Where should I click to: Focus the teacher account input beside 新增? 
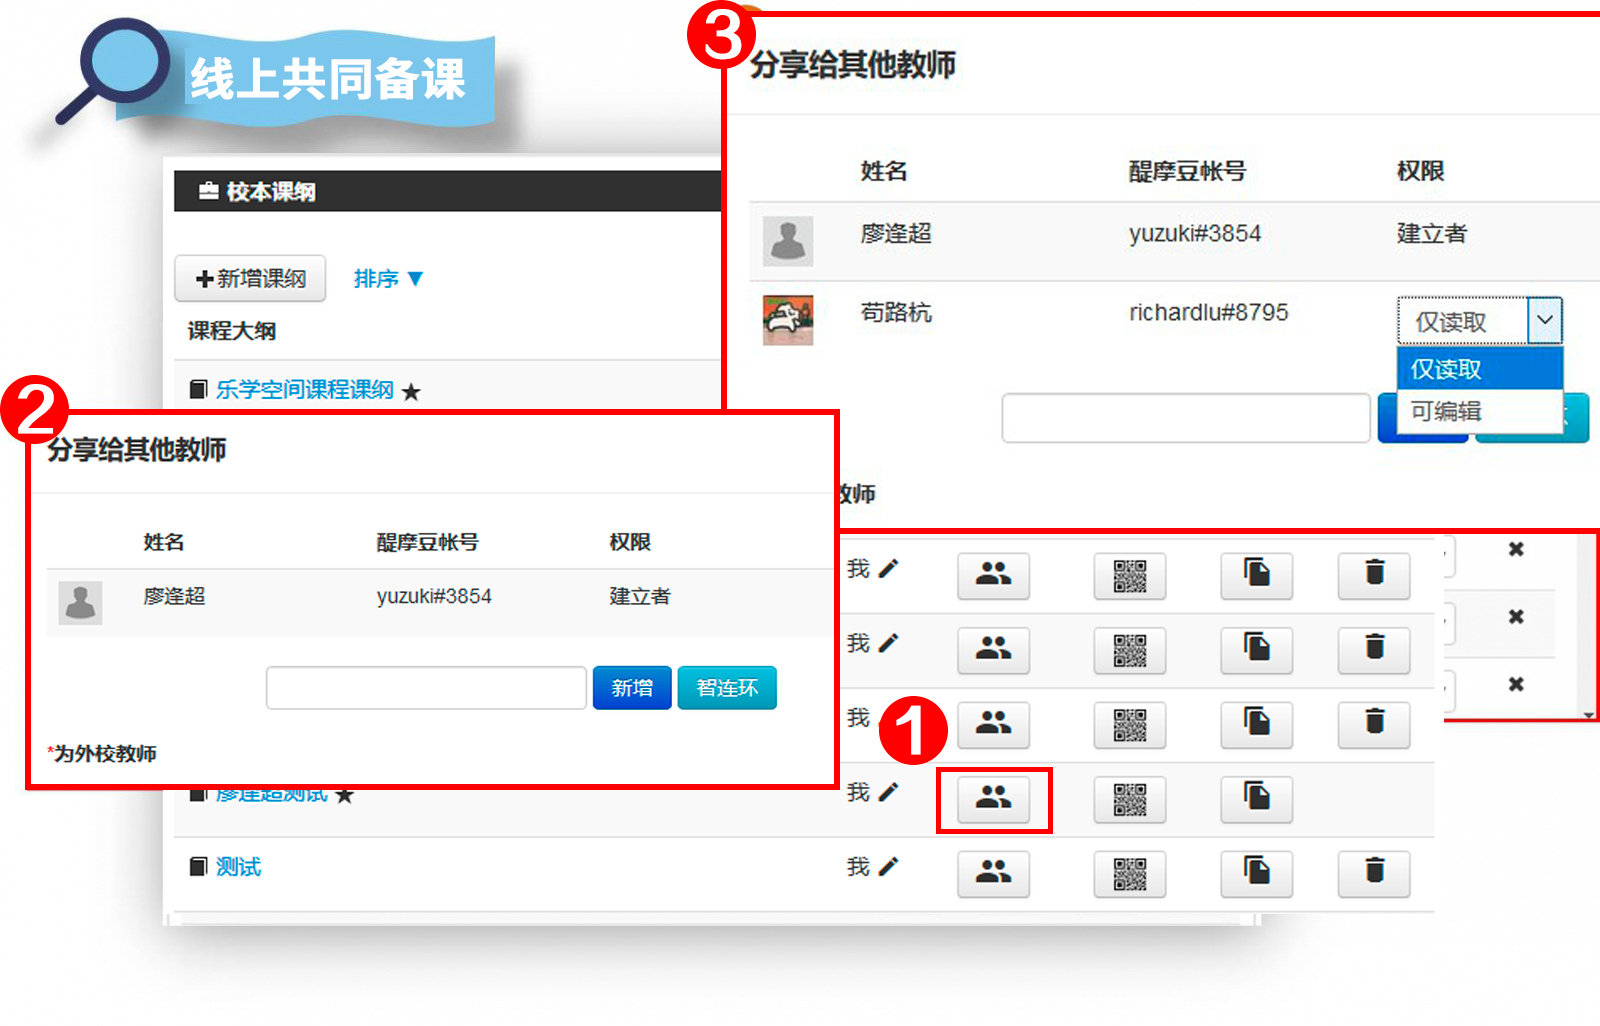(x=426, y=688)
